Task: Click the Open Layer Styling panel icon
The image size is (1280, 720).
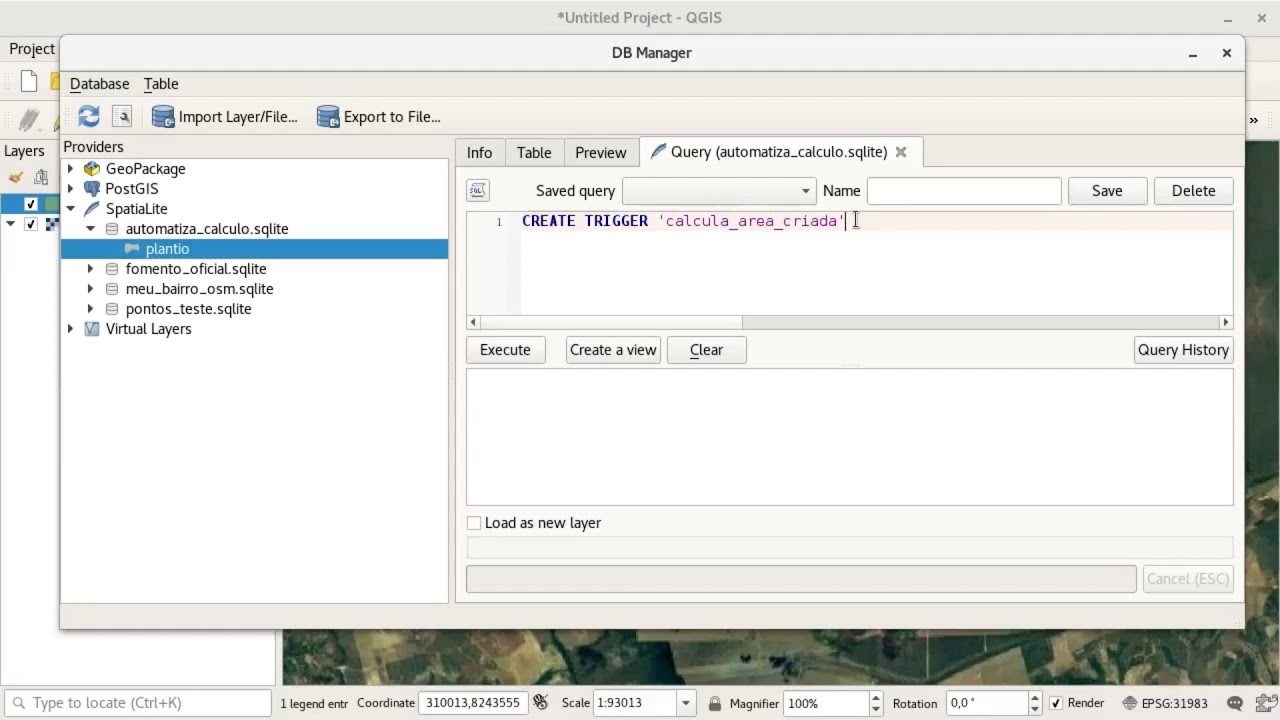Action: [15, 178]
